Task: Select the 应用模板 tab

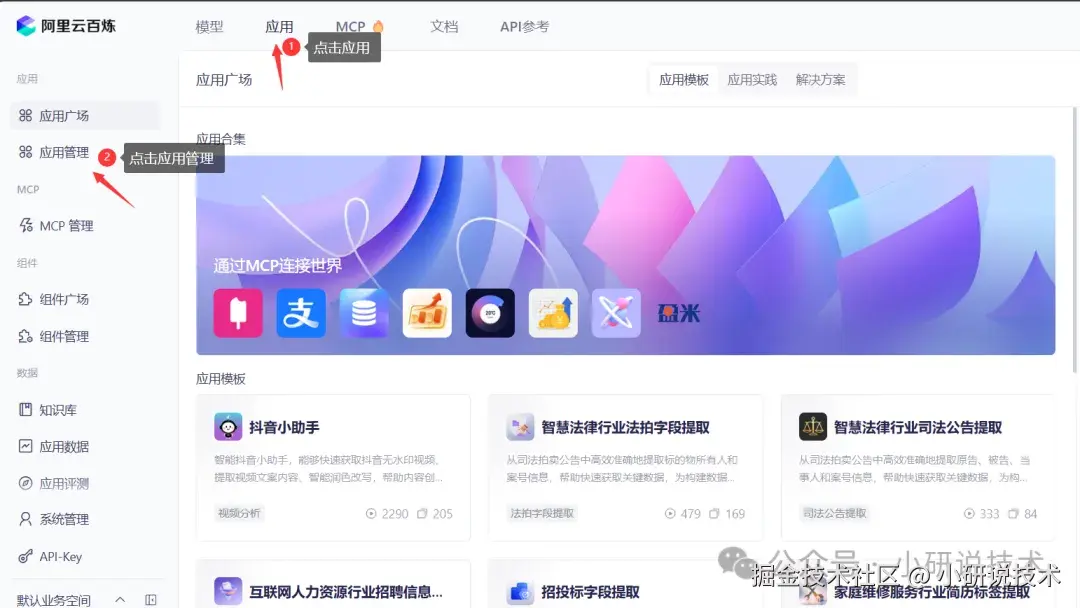Action: [684, 80]
